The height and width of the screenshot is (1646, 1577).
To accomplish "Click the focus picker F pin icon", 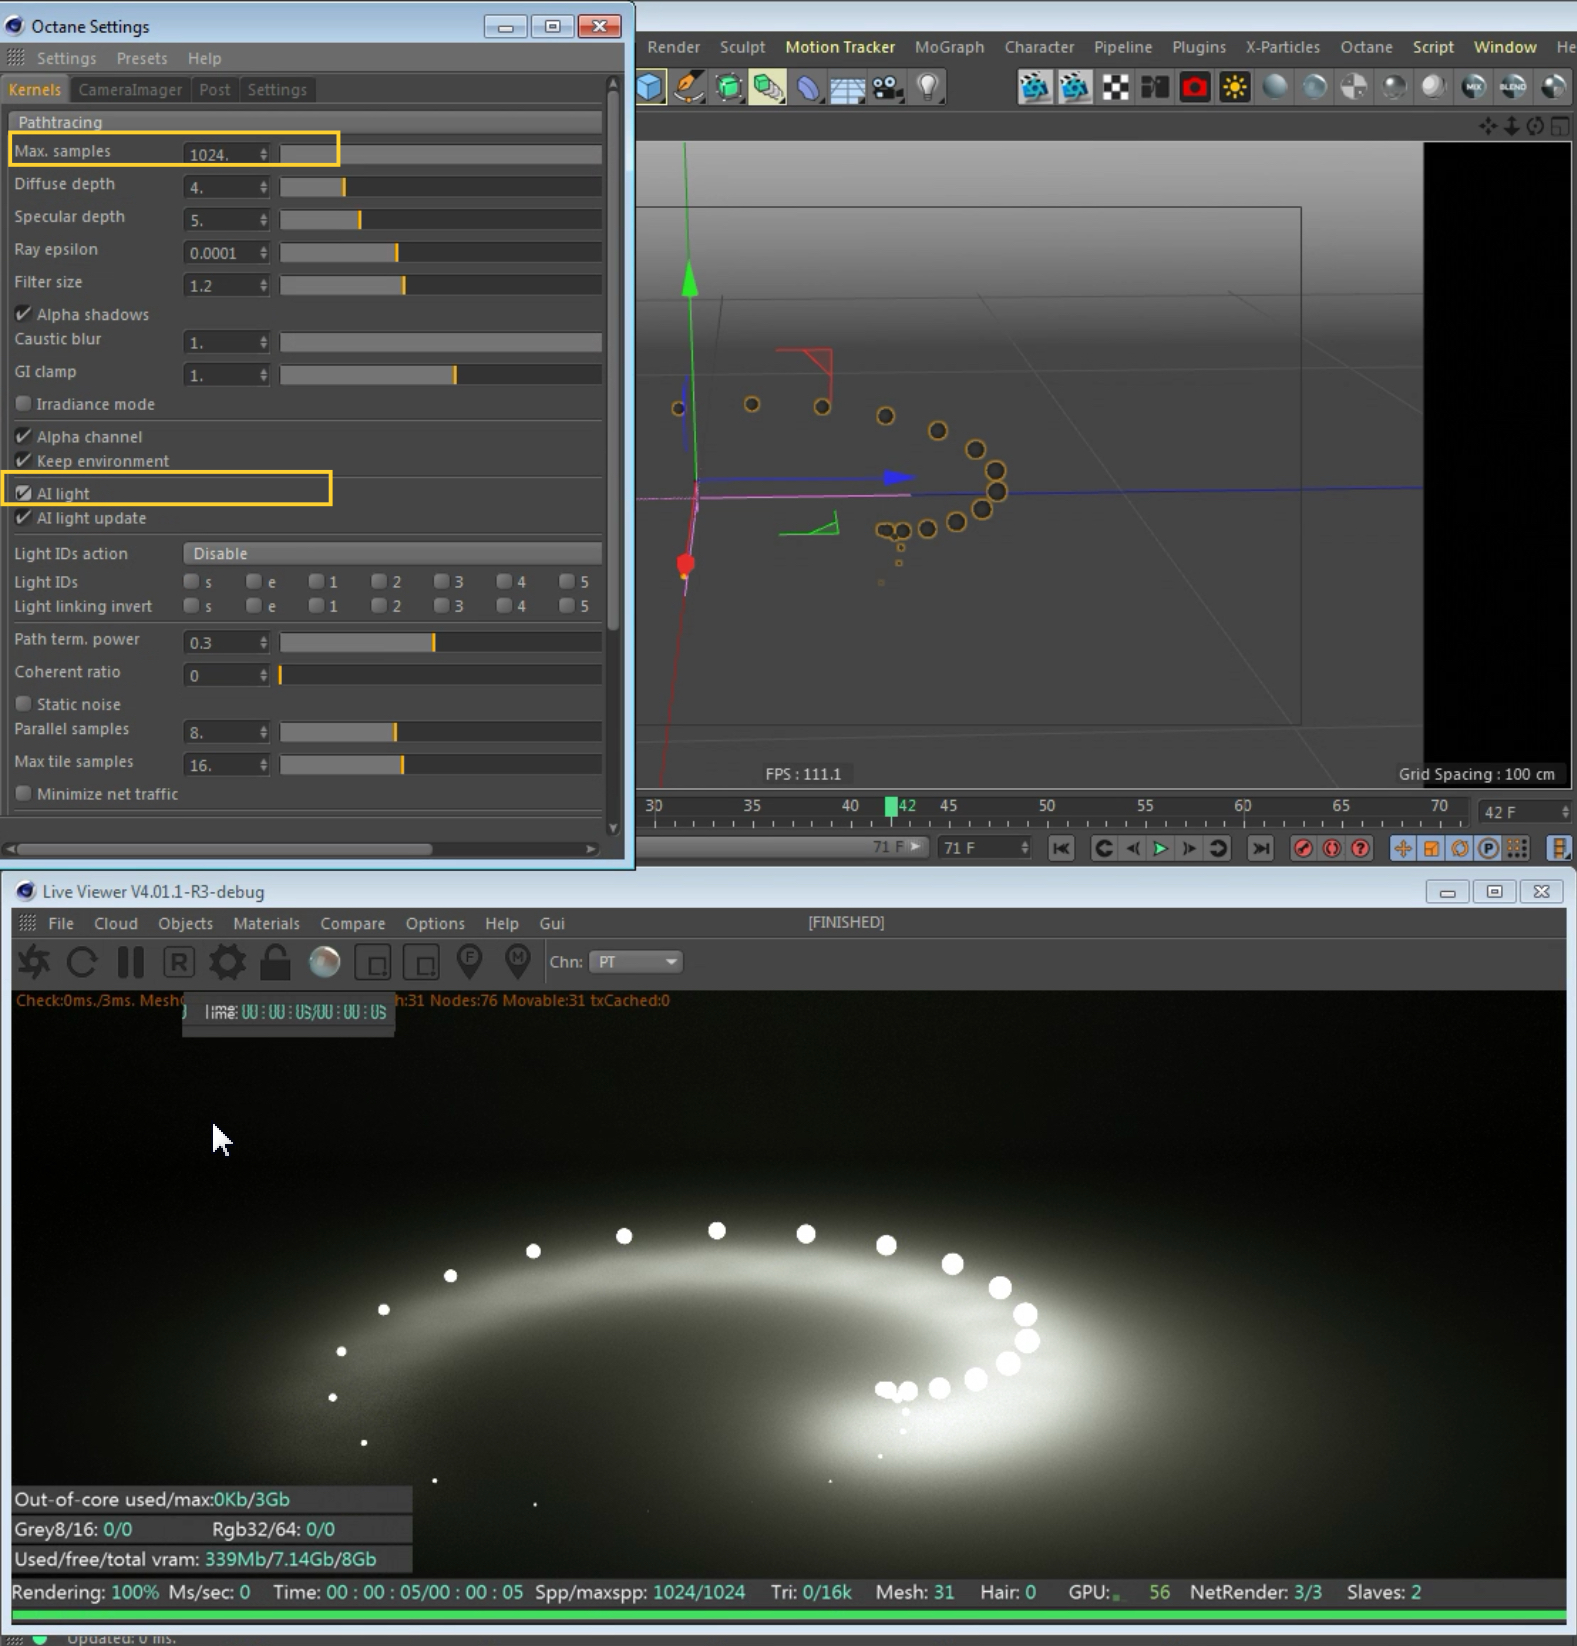I will (x=469, y=962).
